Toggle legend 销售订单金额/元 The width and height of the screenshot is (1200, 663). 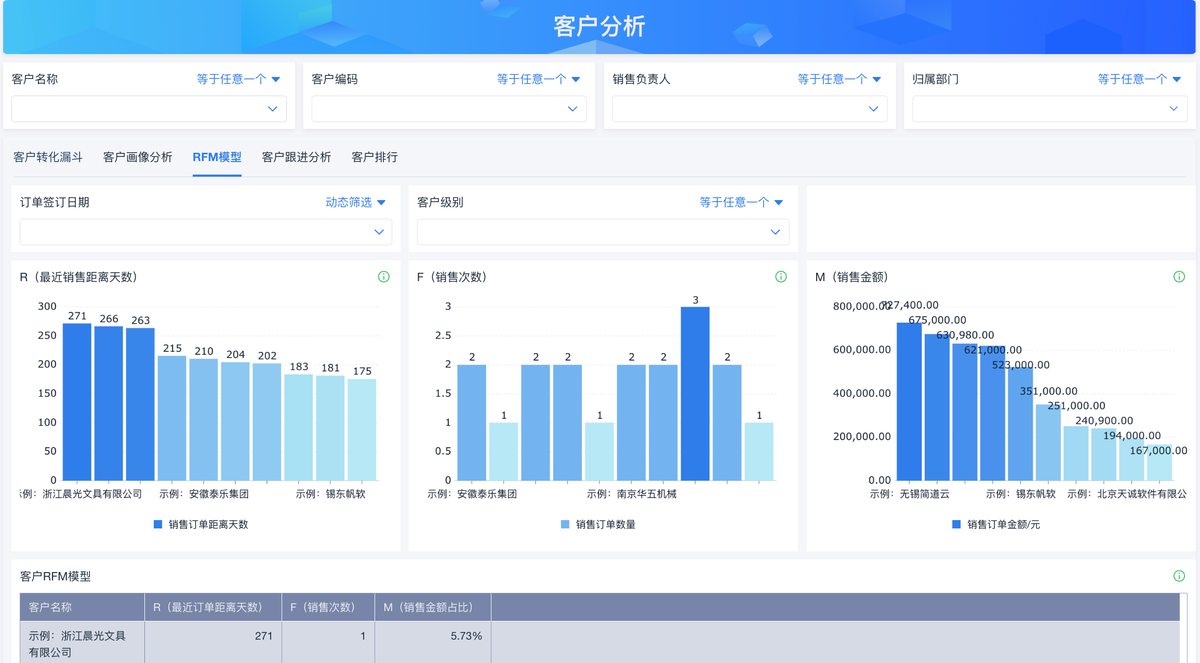tap(996, 524)
